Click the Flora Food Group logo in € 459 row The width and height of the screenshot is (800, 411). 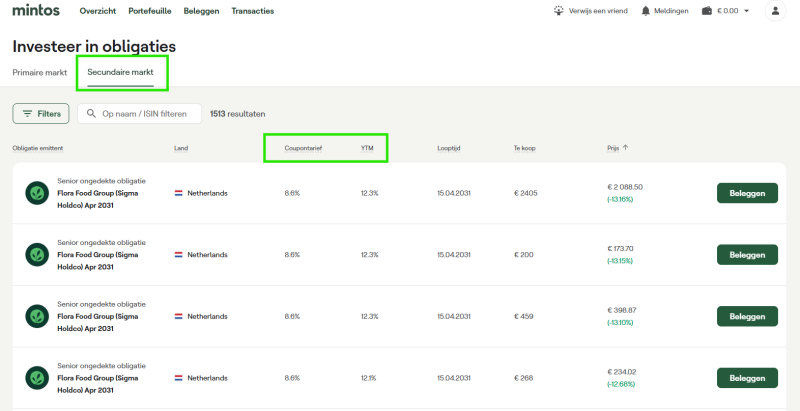click(37, 316)
